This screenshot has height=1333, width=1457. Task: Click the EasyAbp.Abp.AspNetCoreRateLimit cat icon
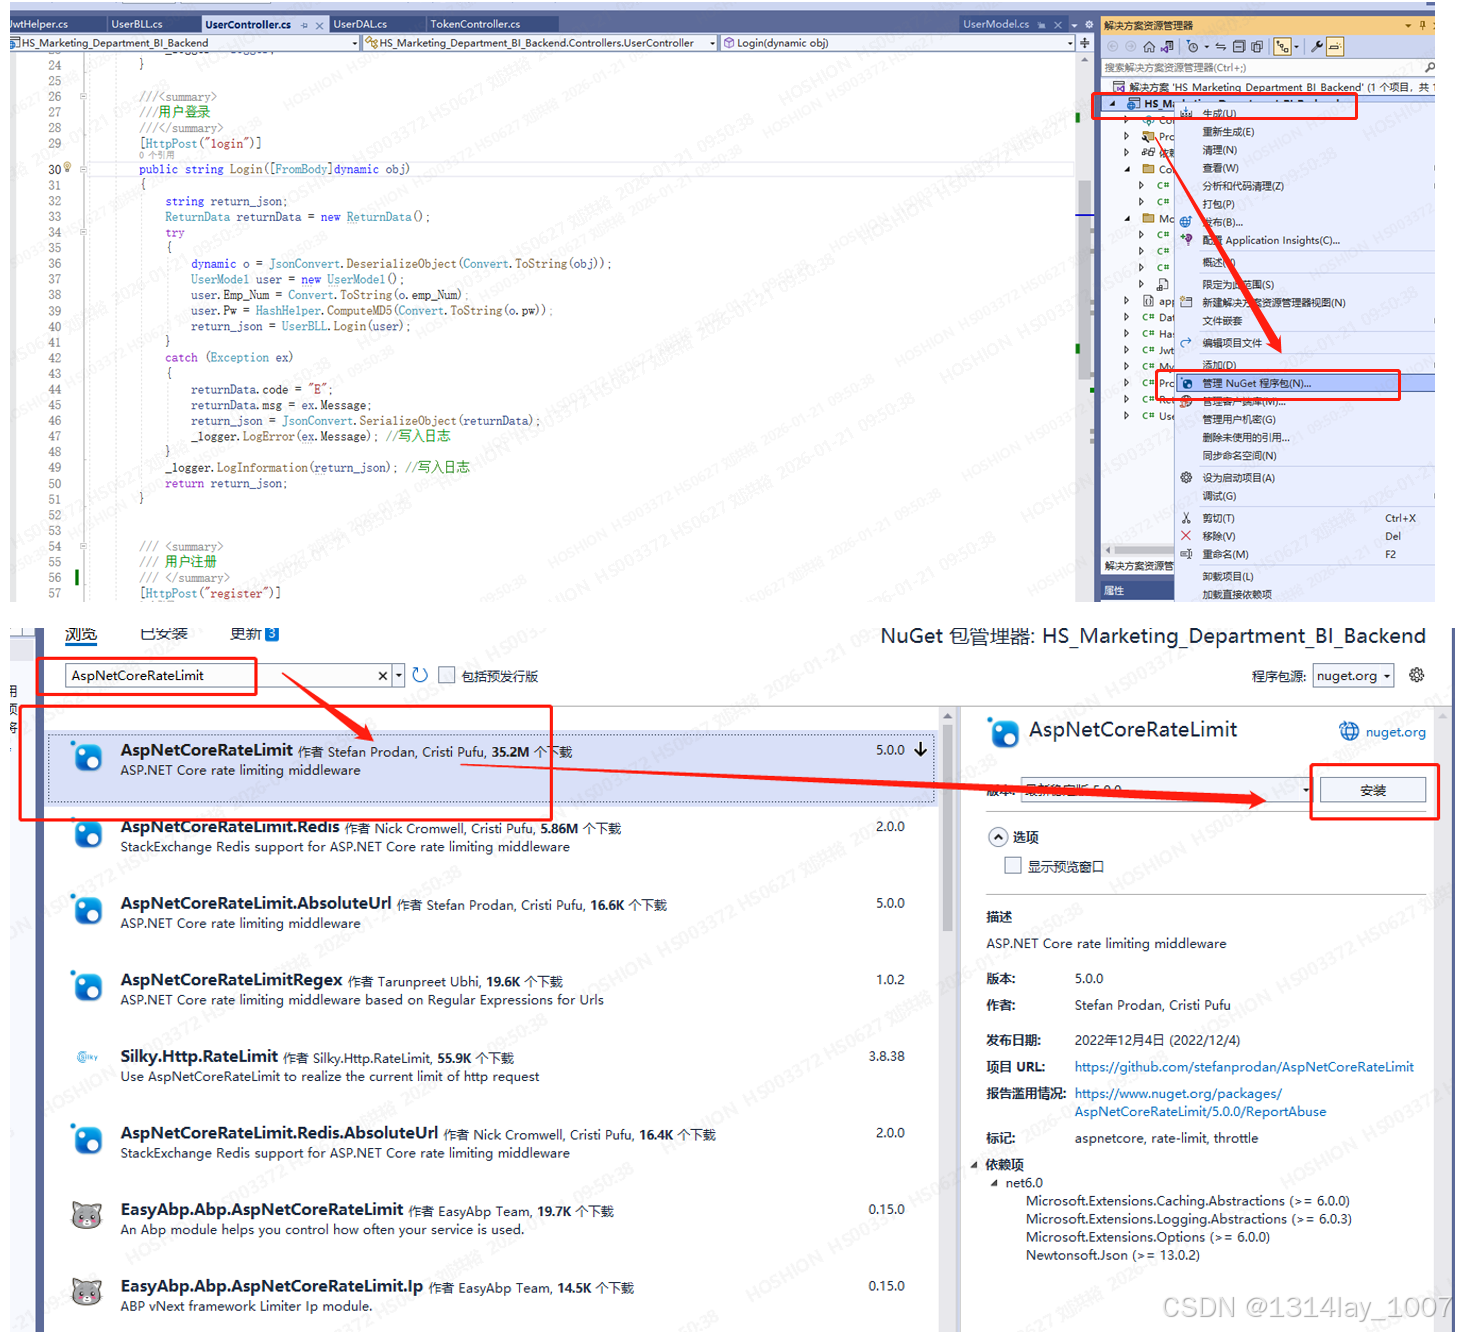(x=88, y=1216)
